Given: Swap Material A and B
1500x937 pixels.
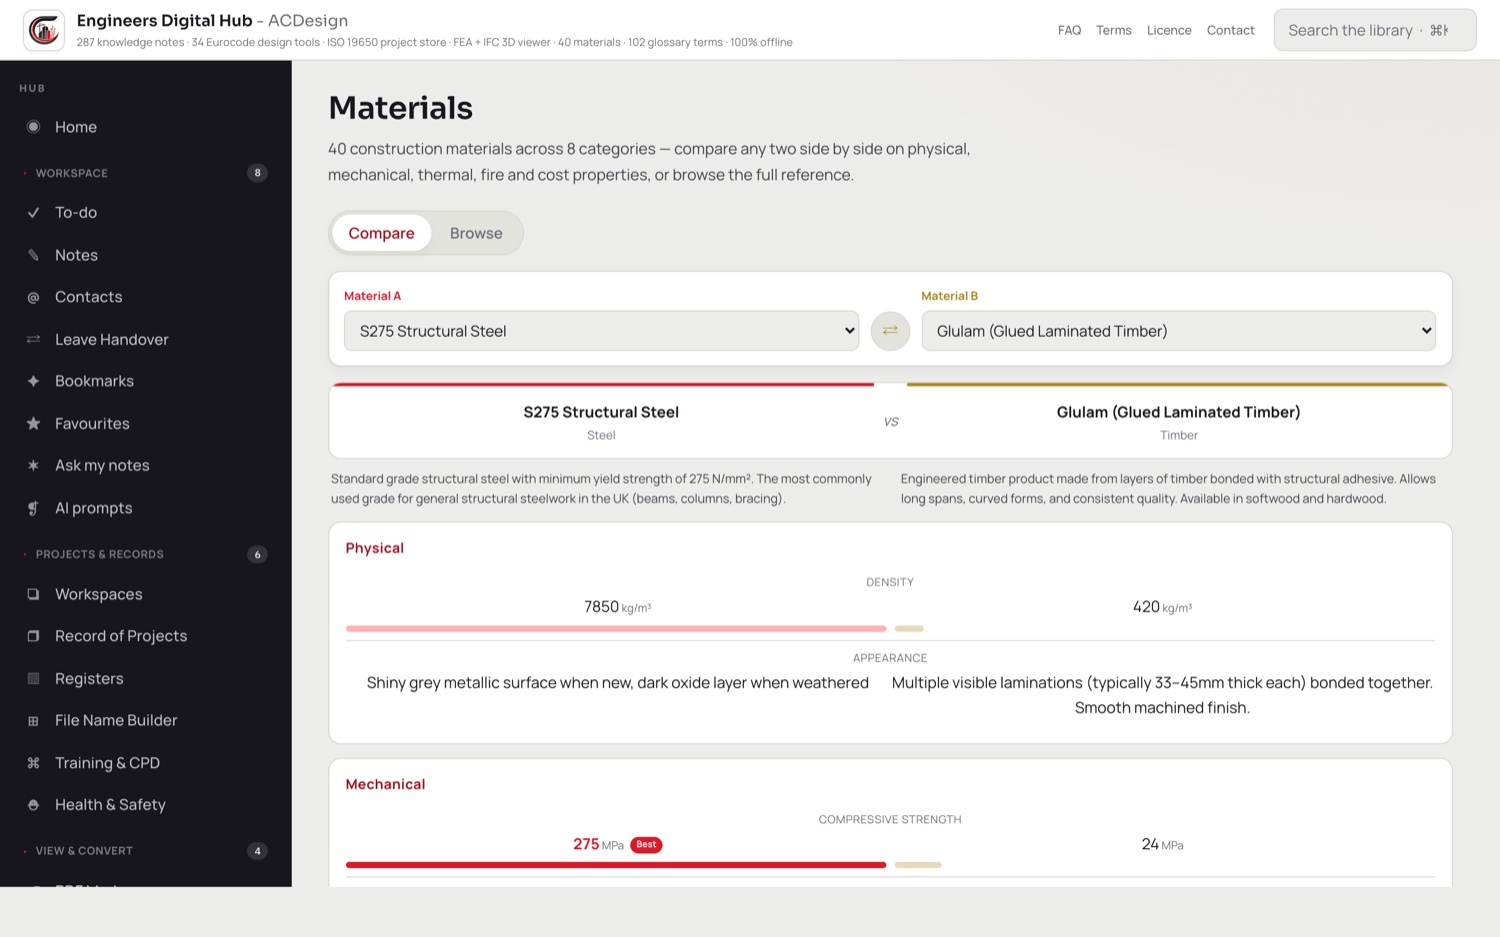Looking at the screenshot, I should click(890, 331).
